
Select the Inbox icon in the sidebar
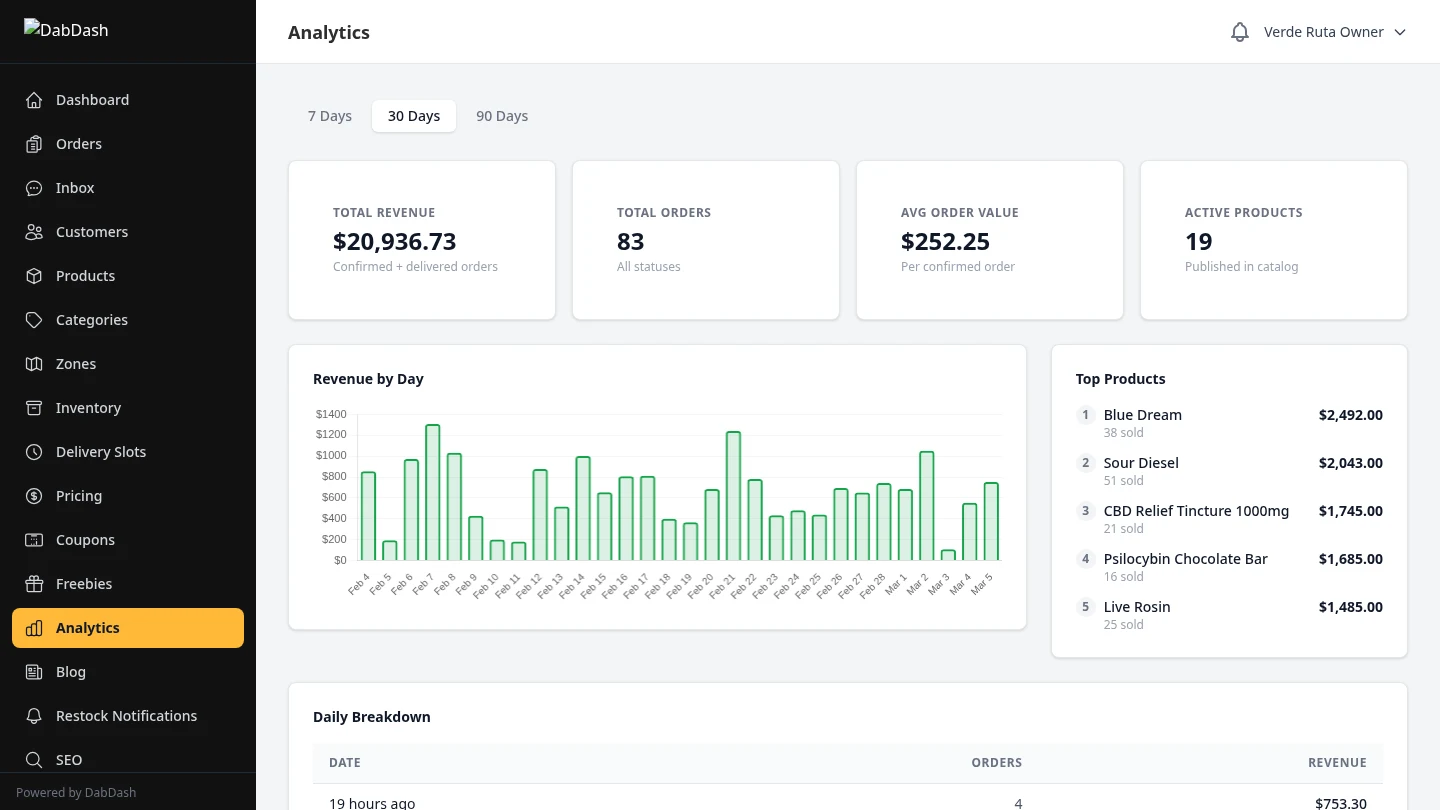33,187
